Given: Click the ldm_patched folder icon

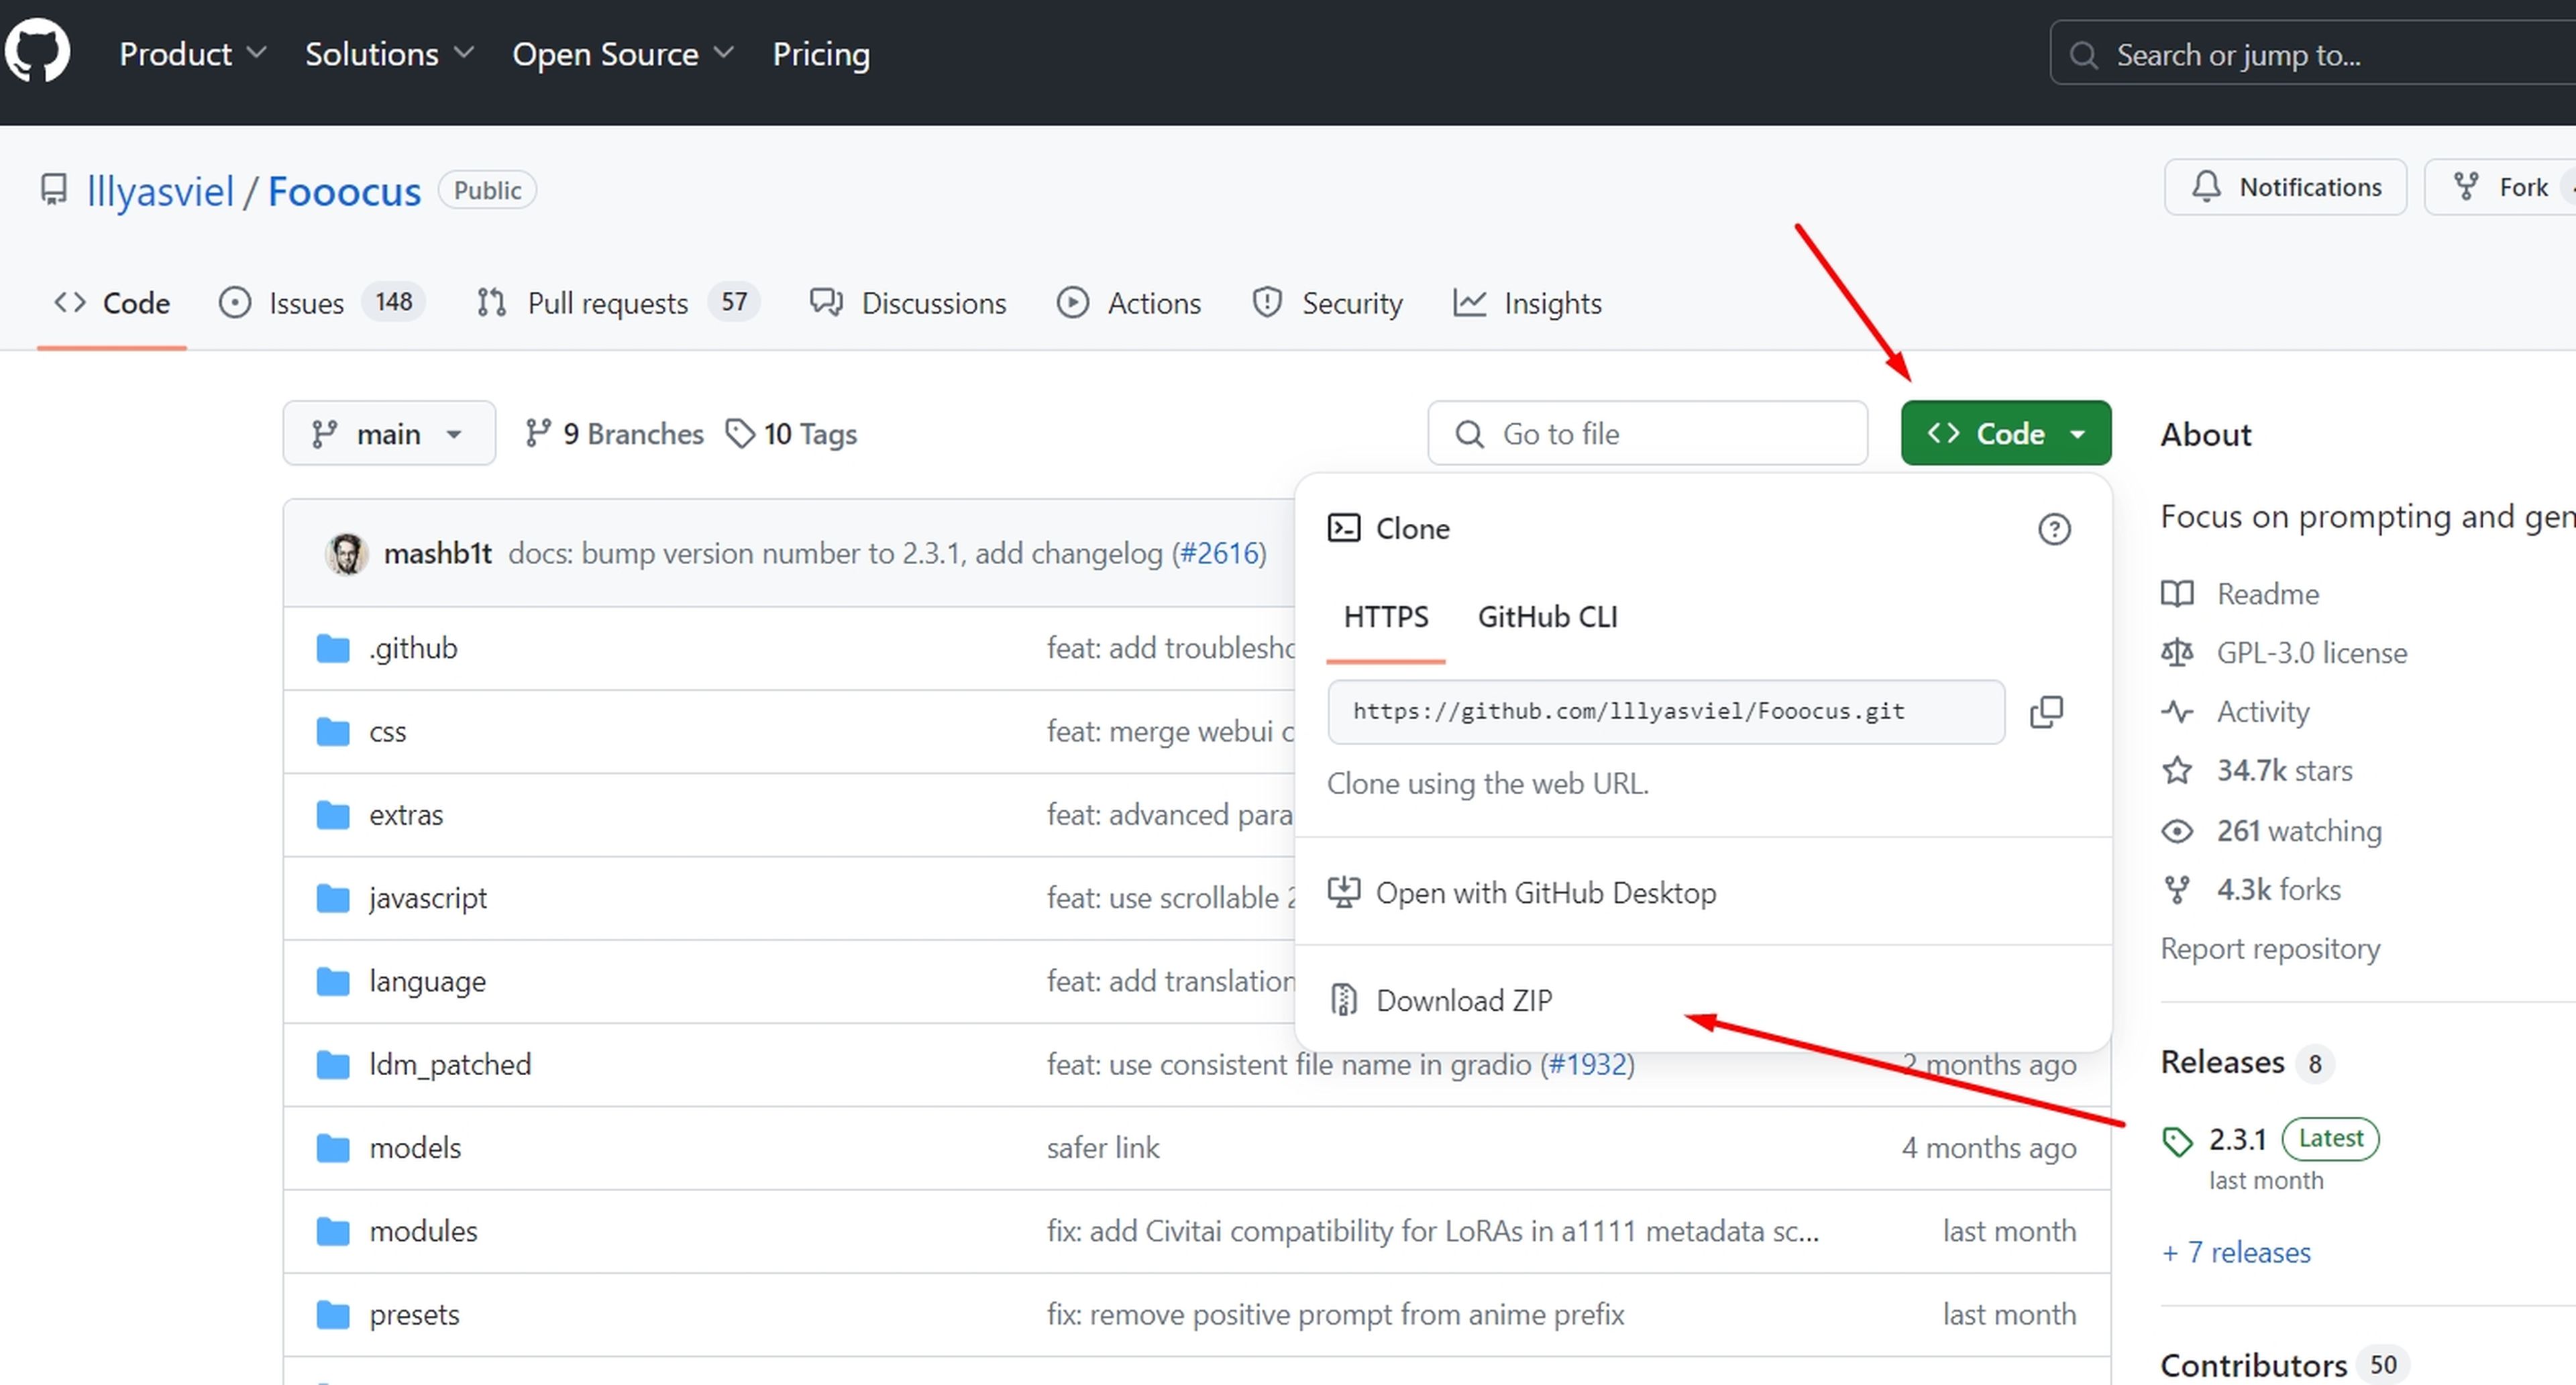Looking at the screenshot, I should click(333, 1064).
